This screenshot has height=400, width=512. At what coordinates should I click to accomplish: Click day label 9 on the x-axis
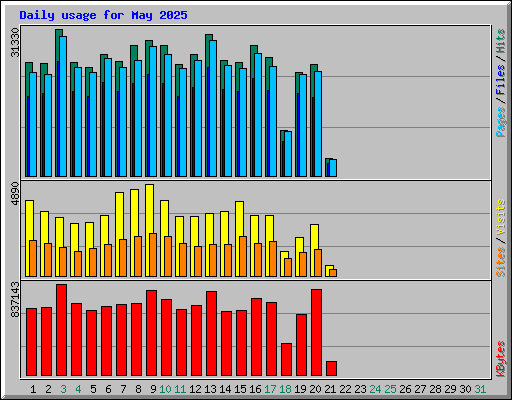(153, 389)
